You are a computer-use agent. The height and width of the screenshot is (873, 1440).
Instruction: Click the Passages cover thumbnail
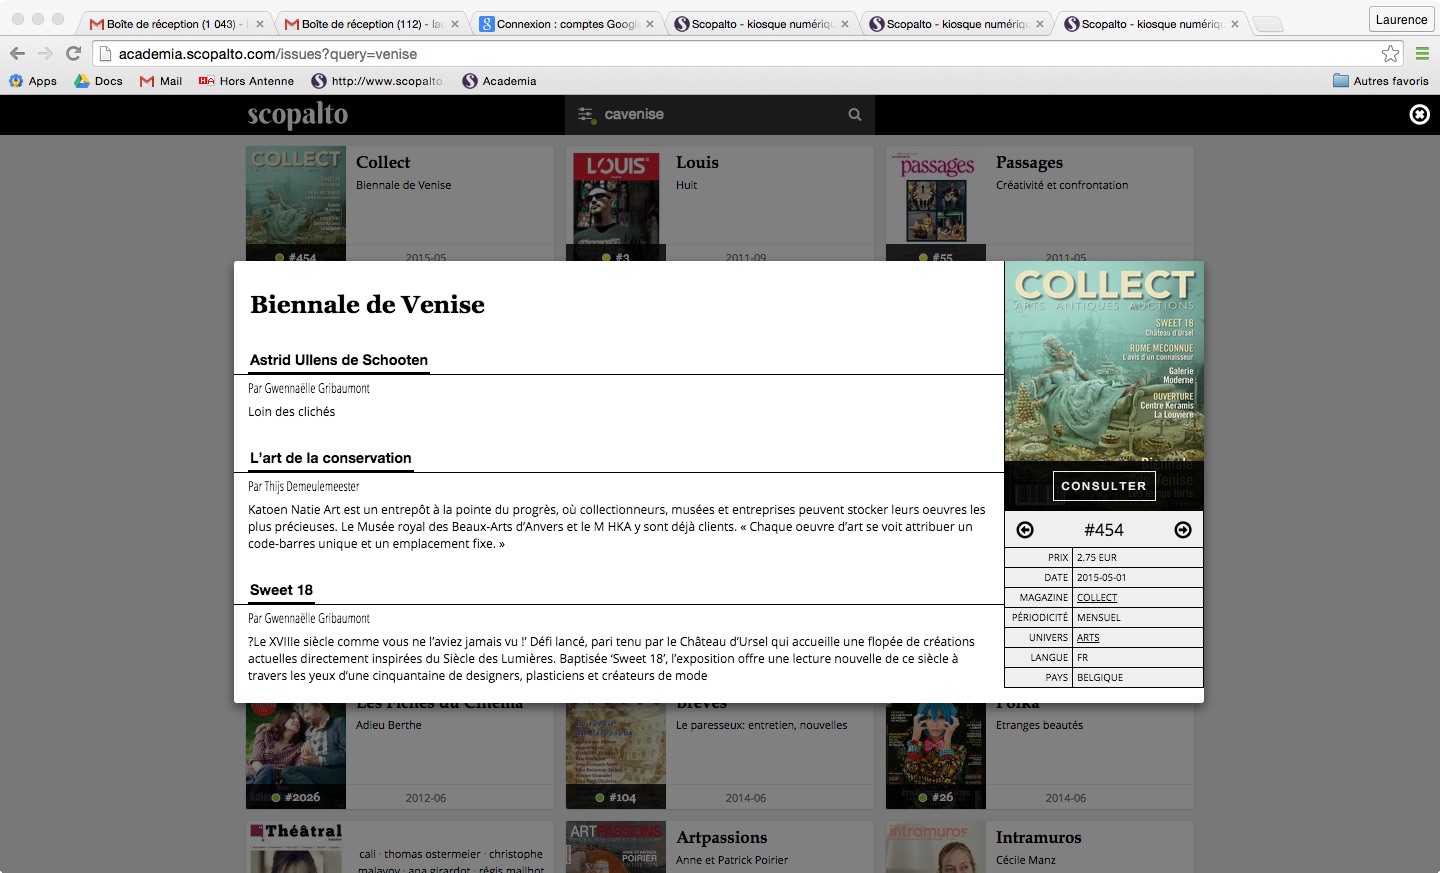(936, 204)
